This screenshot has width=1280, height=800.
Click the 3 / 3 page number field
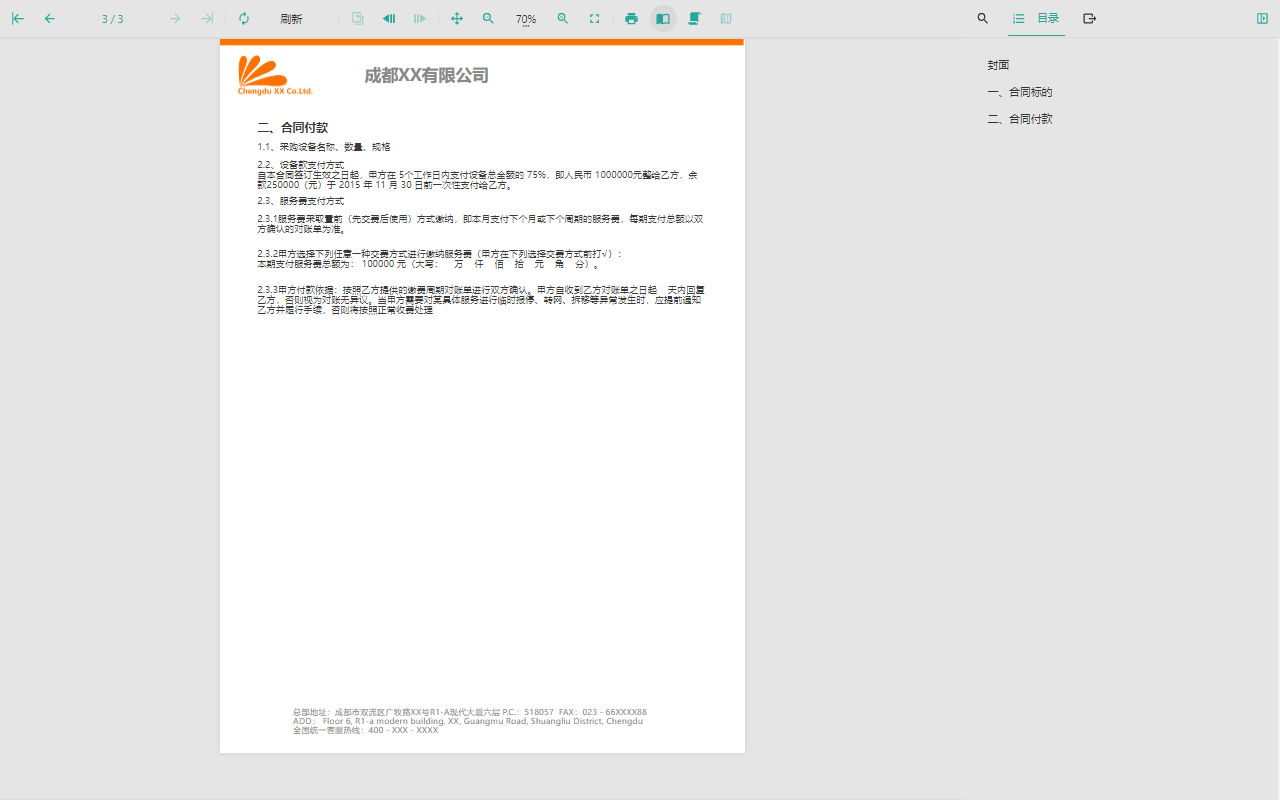click(113, 19)
